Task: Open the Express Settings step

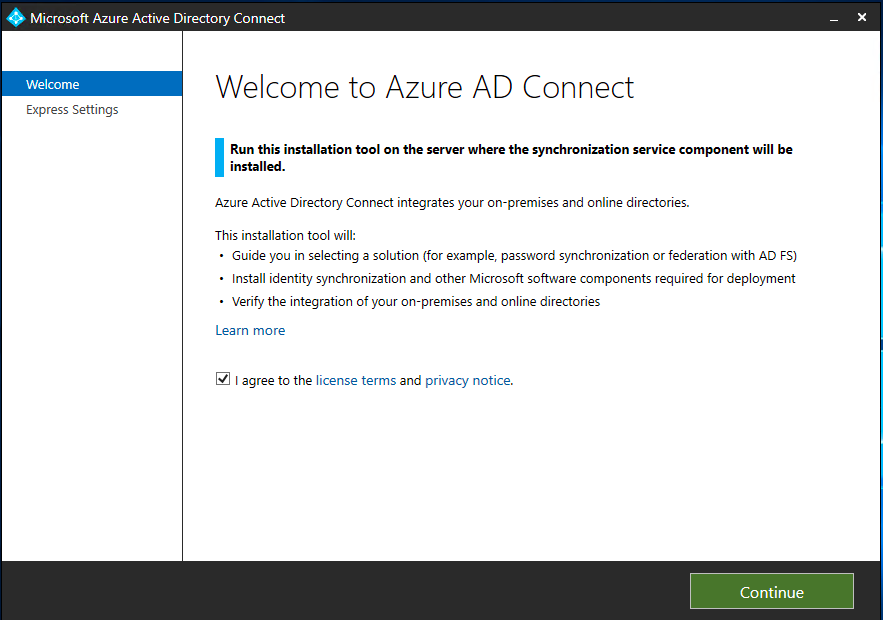Action: tap(72, 109)
